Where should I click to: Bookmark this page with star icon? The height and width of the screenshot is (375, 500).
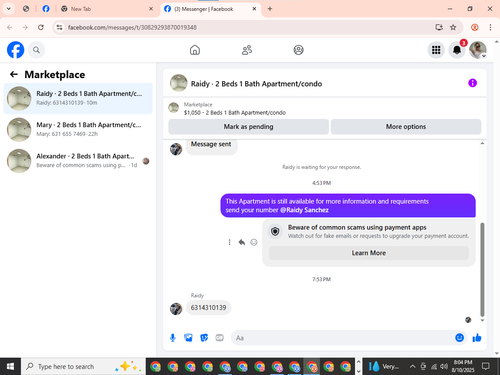(453, 27)
